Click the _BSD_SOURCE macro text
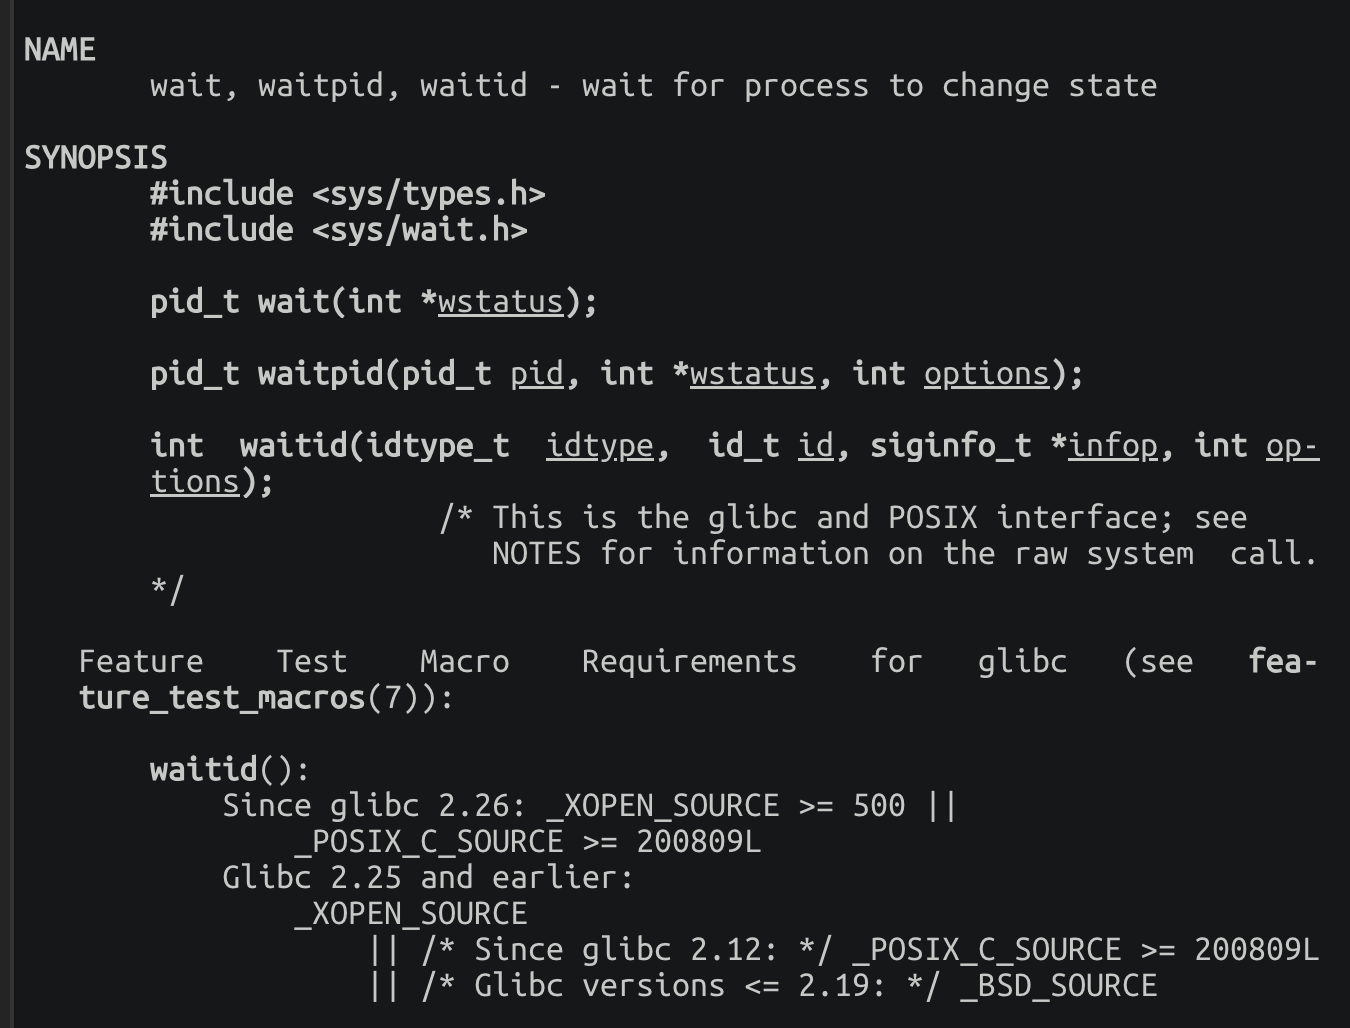 [1058, 986]
